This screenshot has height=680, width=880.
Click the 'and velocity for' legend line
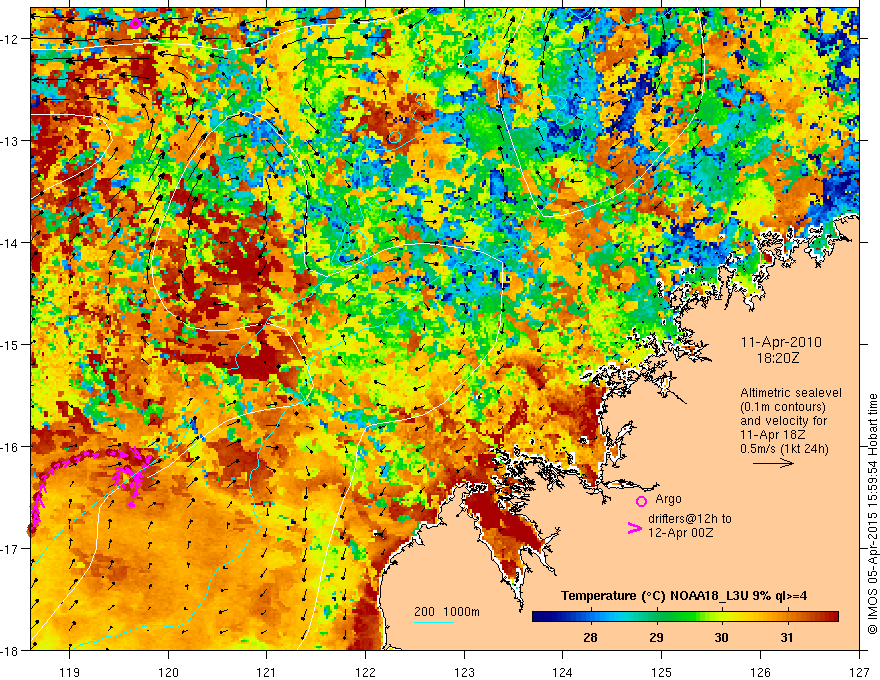pos(783,421)
